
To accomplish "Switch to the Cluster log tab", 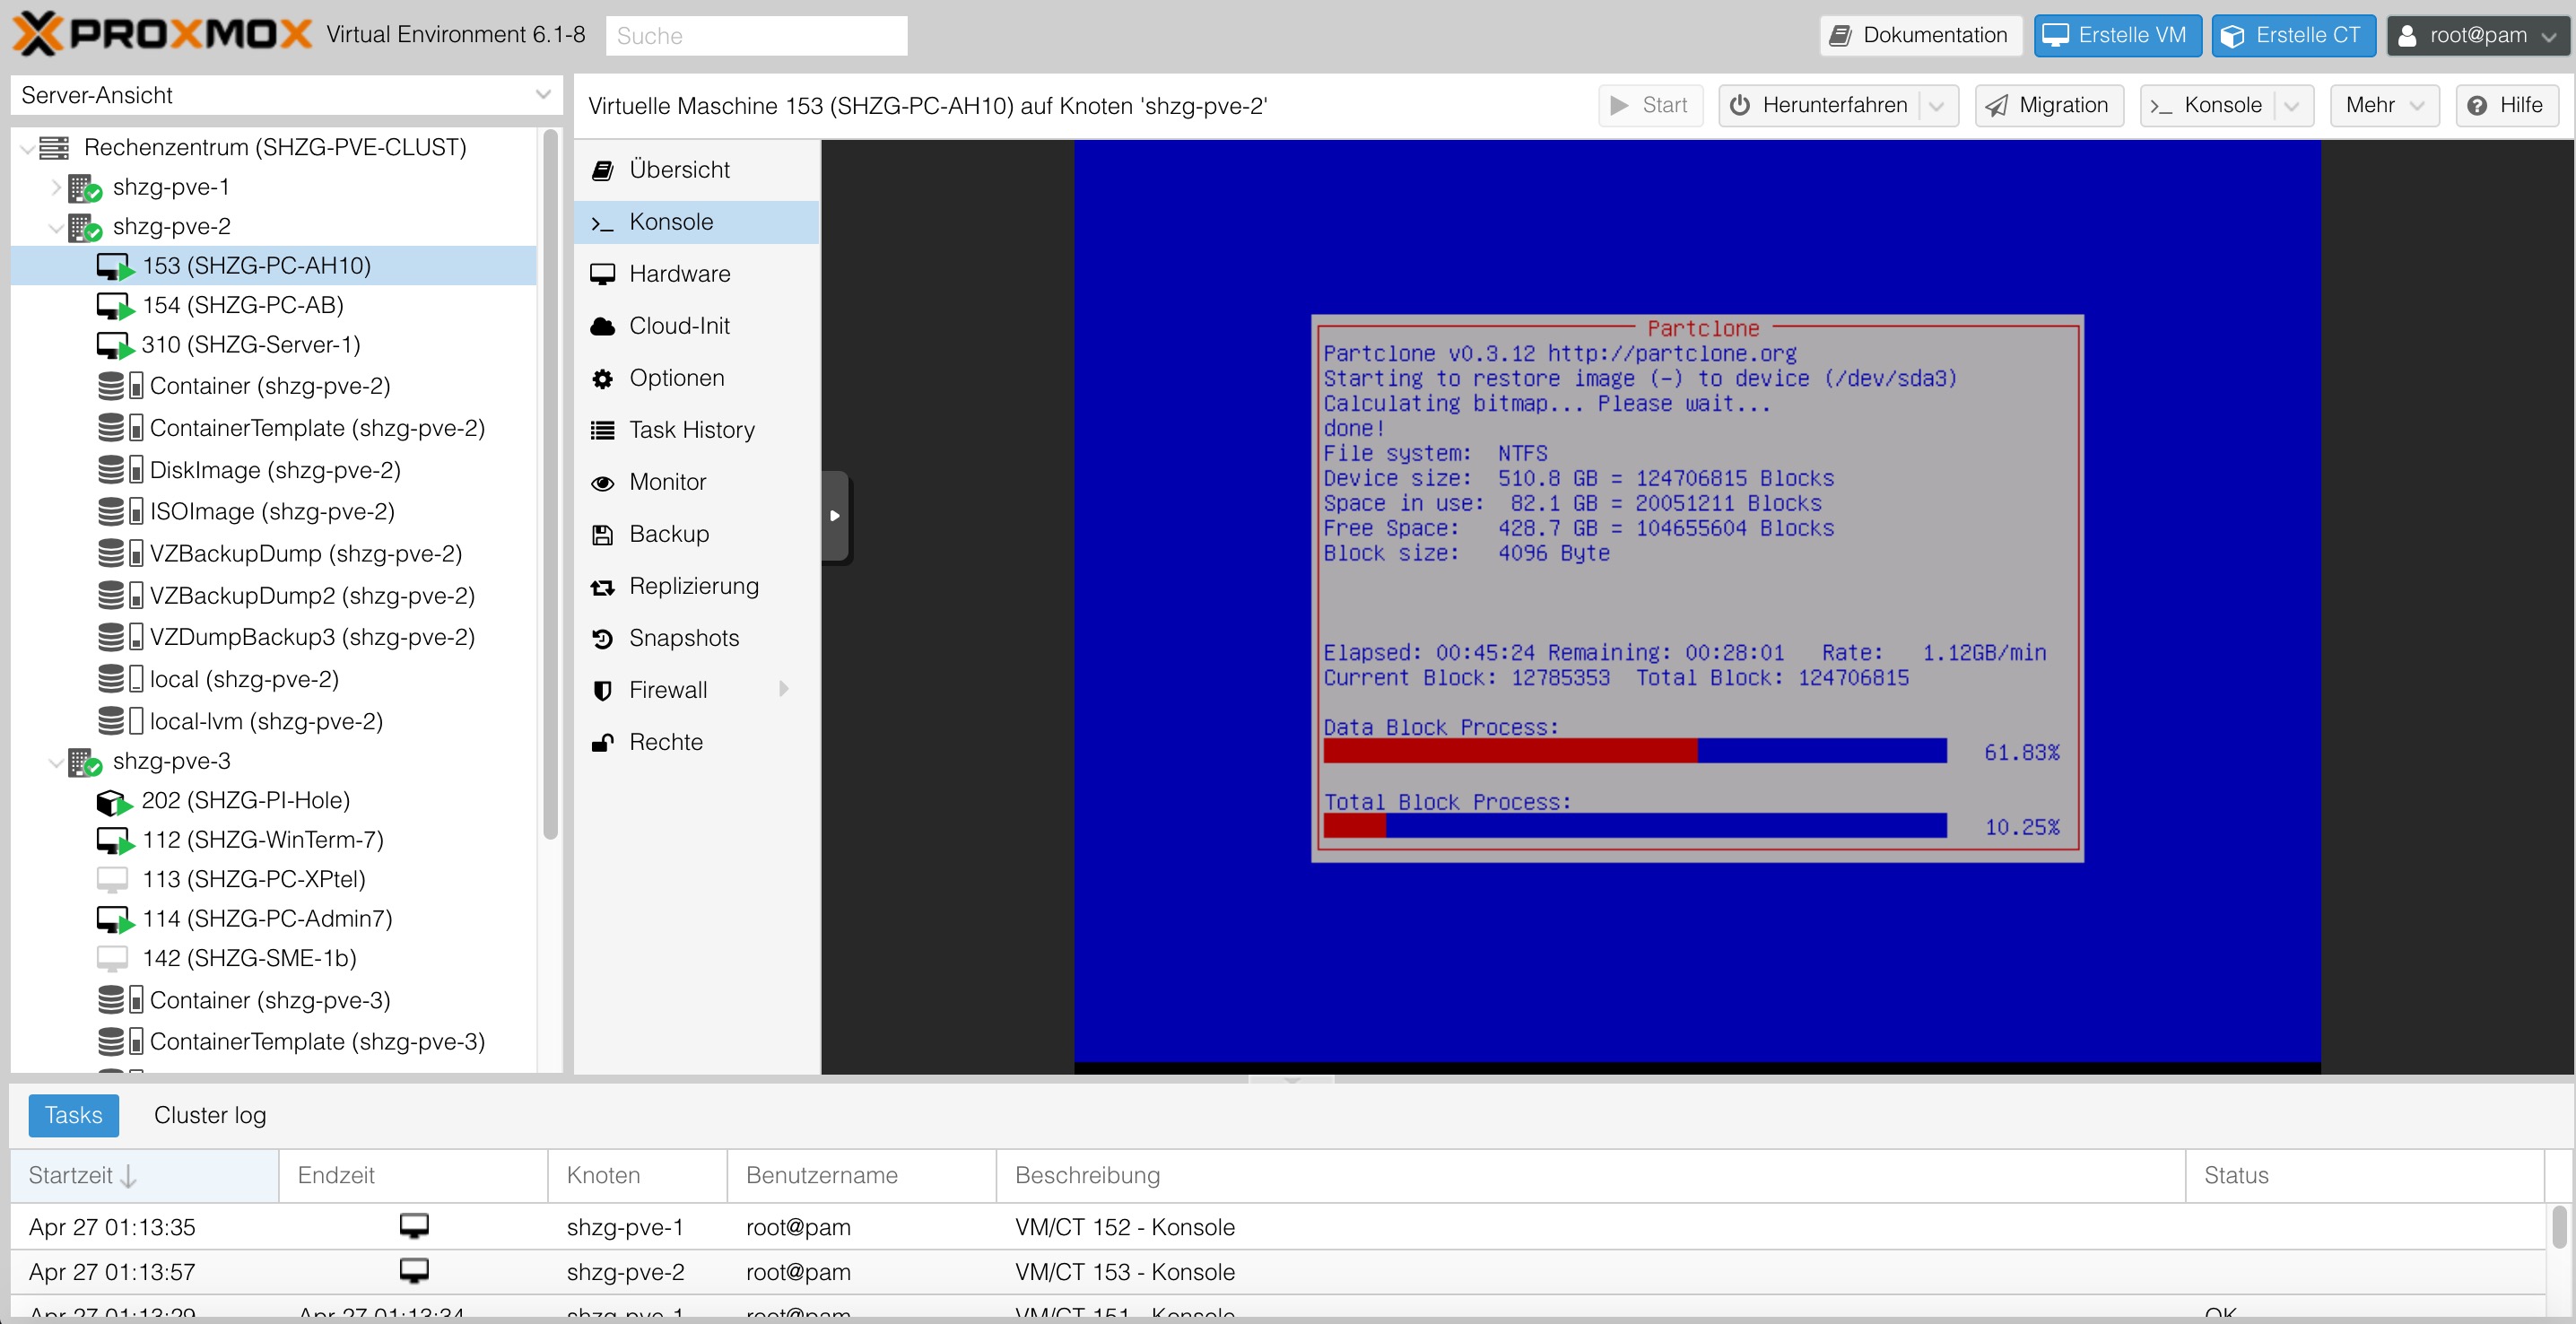I will [x=210, y=1115].
